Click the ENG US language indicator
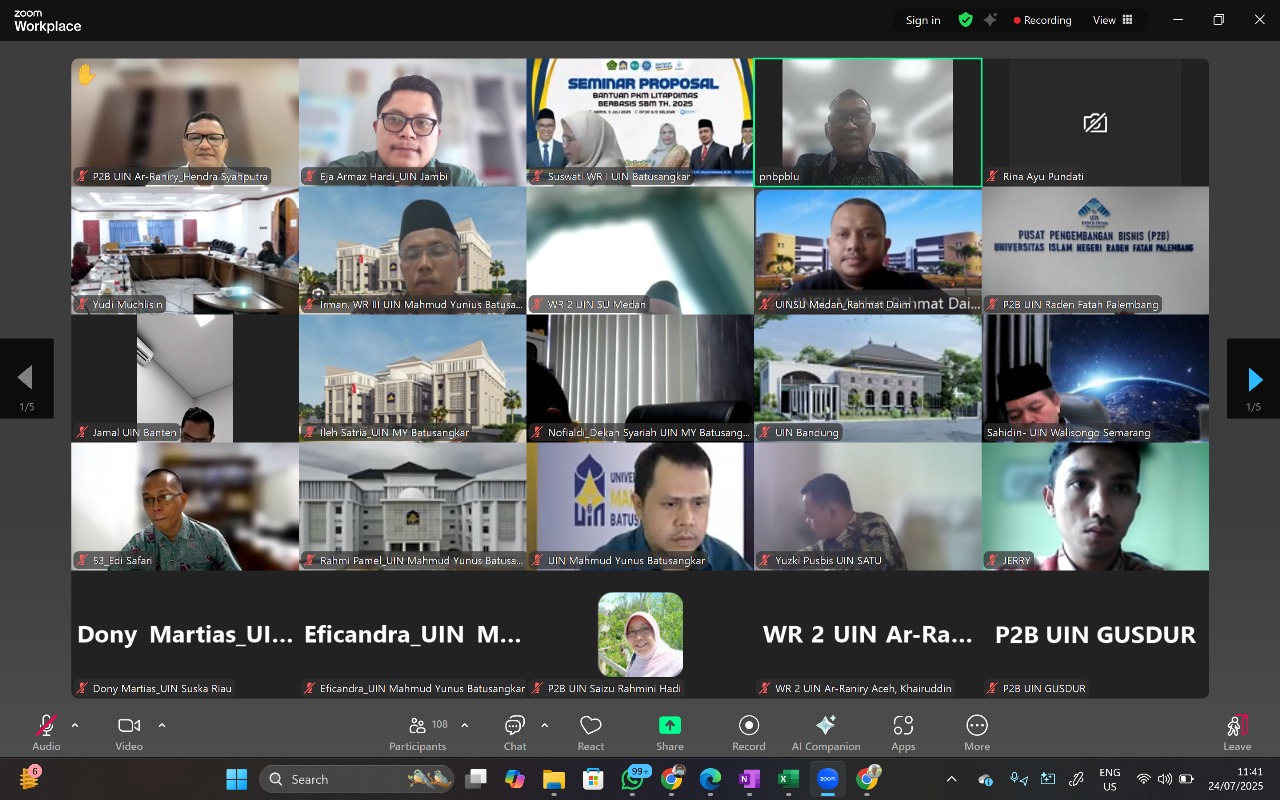The width and height of the screenshot is (1280, 800). point(1110,779)
